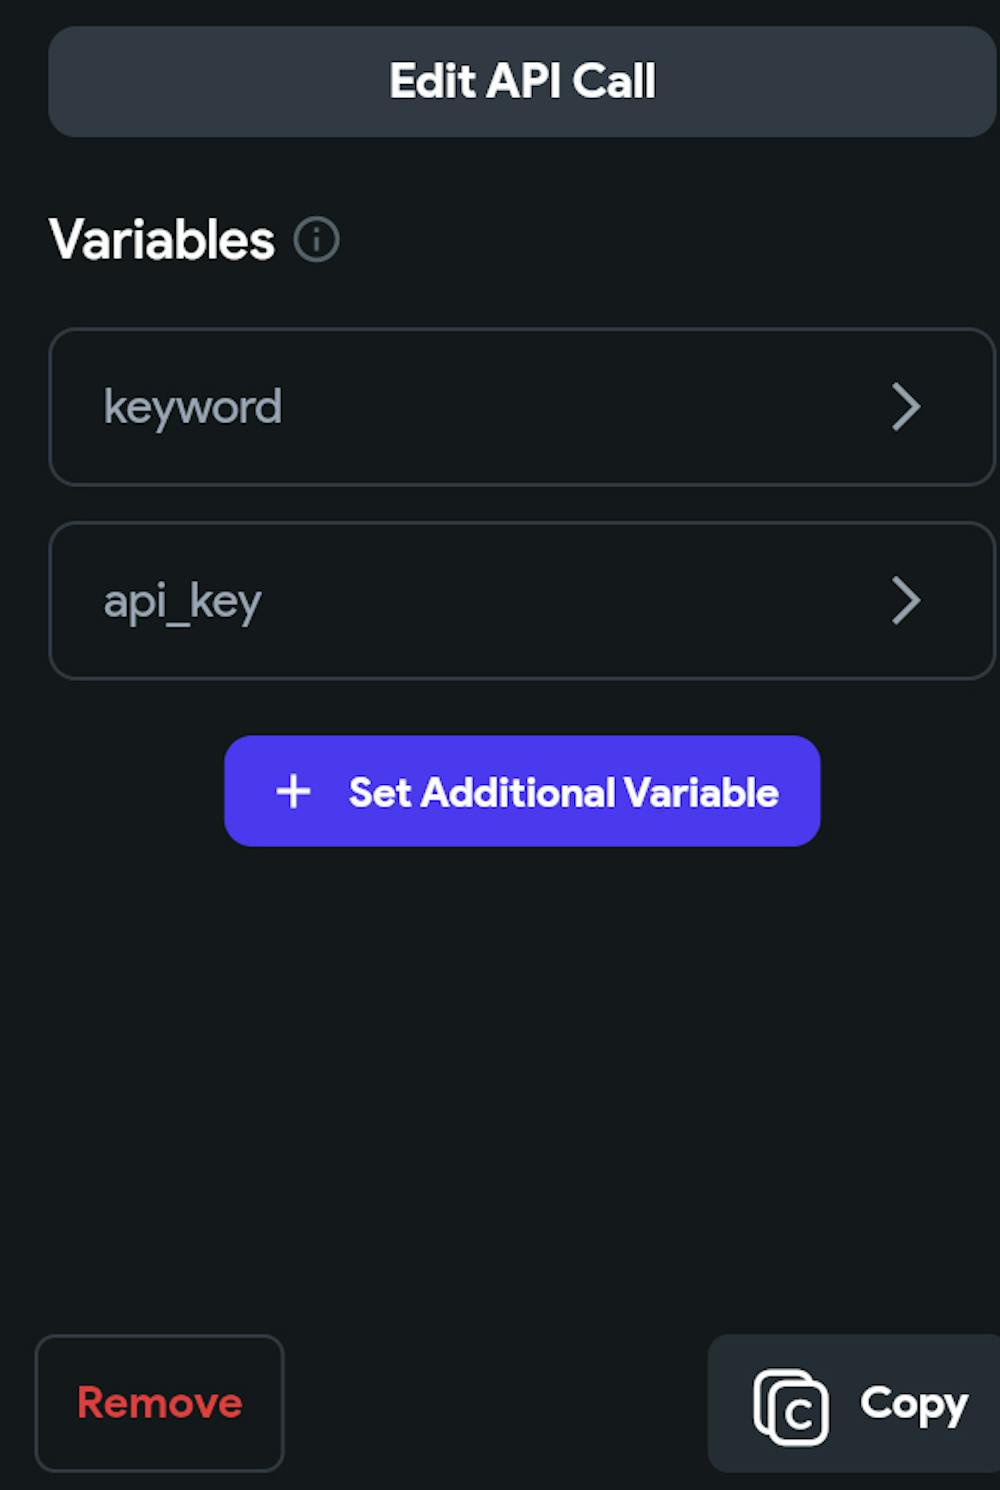Click the overlapping-squares copy icon

[x=791, y=1406]
